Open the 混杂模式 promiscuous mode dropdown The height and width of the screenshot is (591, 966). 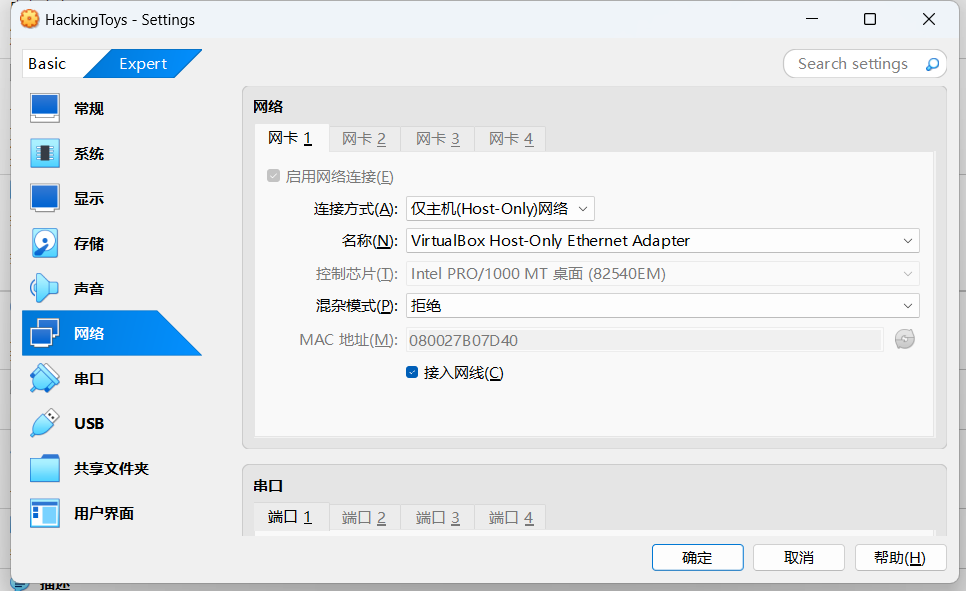pyautogui.click(x=662, y=306)
